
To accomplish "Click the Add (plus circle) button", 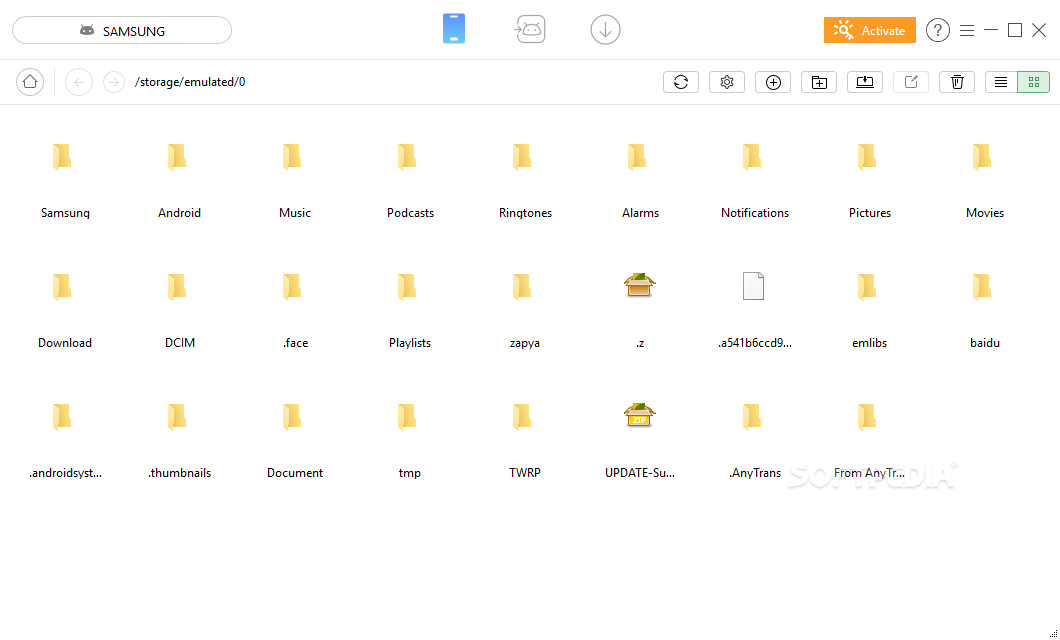I will (x=773, y=82).
